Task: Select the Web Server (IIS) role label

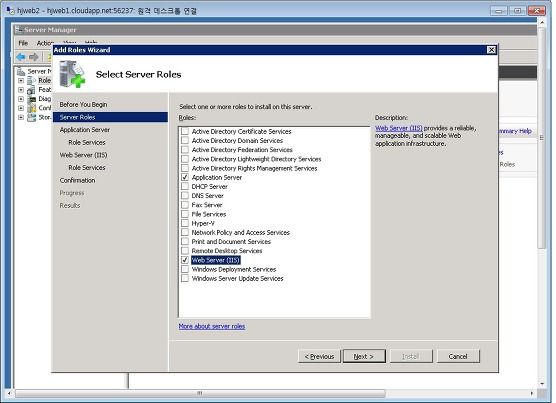Action: pos(216,260)
